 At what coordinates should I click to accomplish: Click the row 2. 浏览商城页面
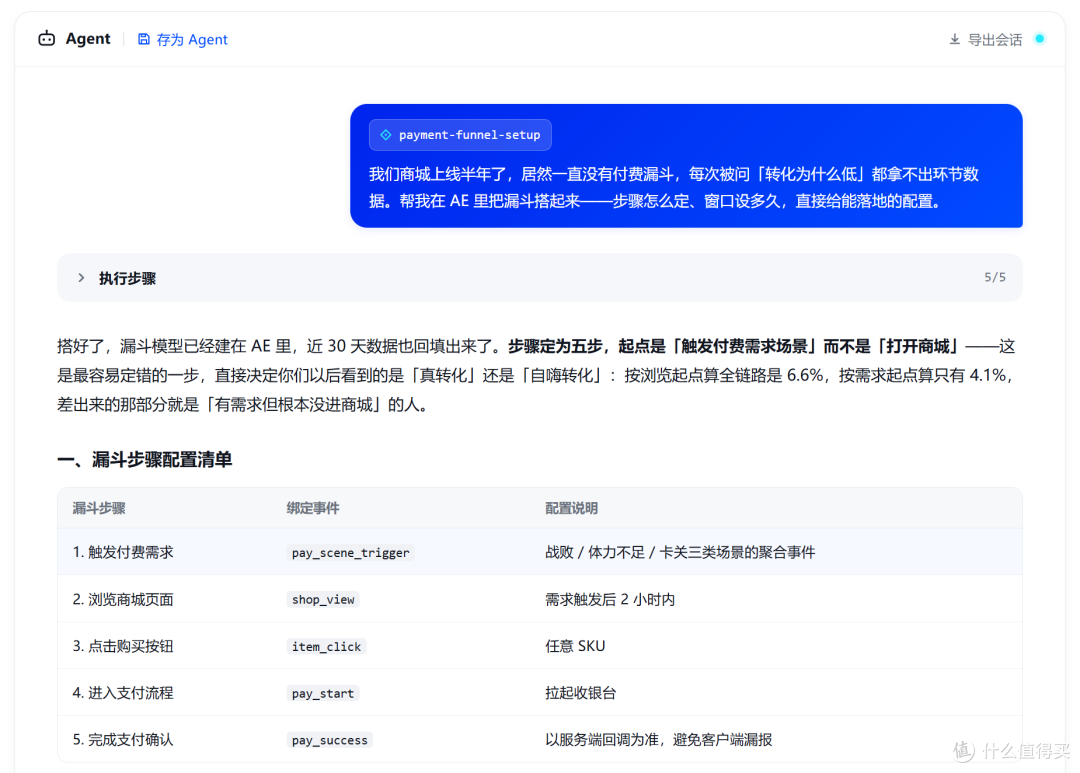point(539,599)
